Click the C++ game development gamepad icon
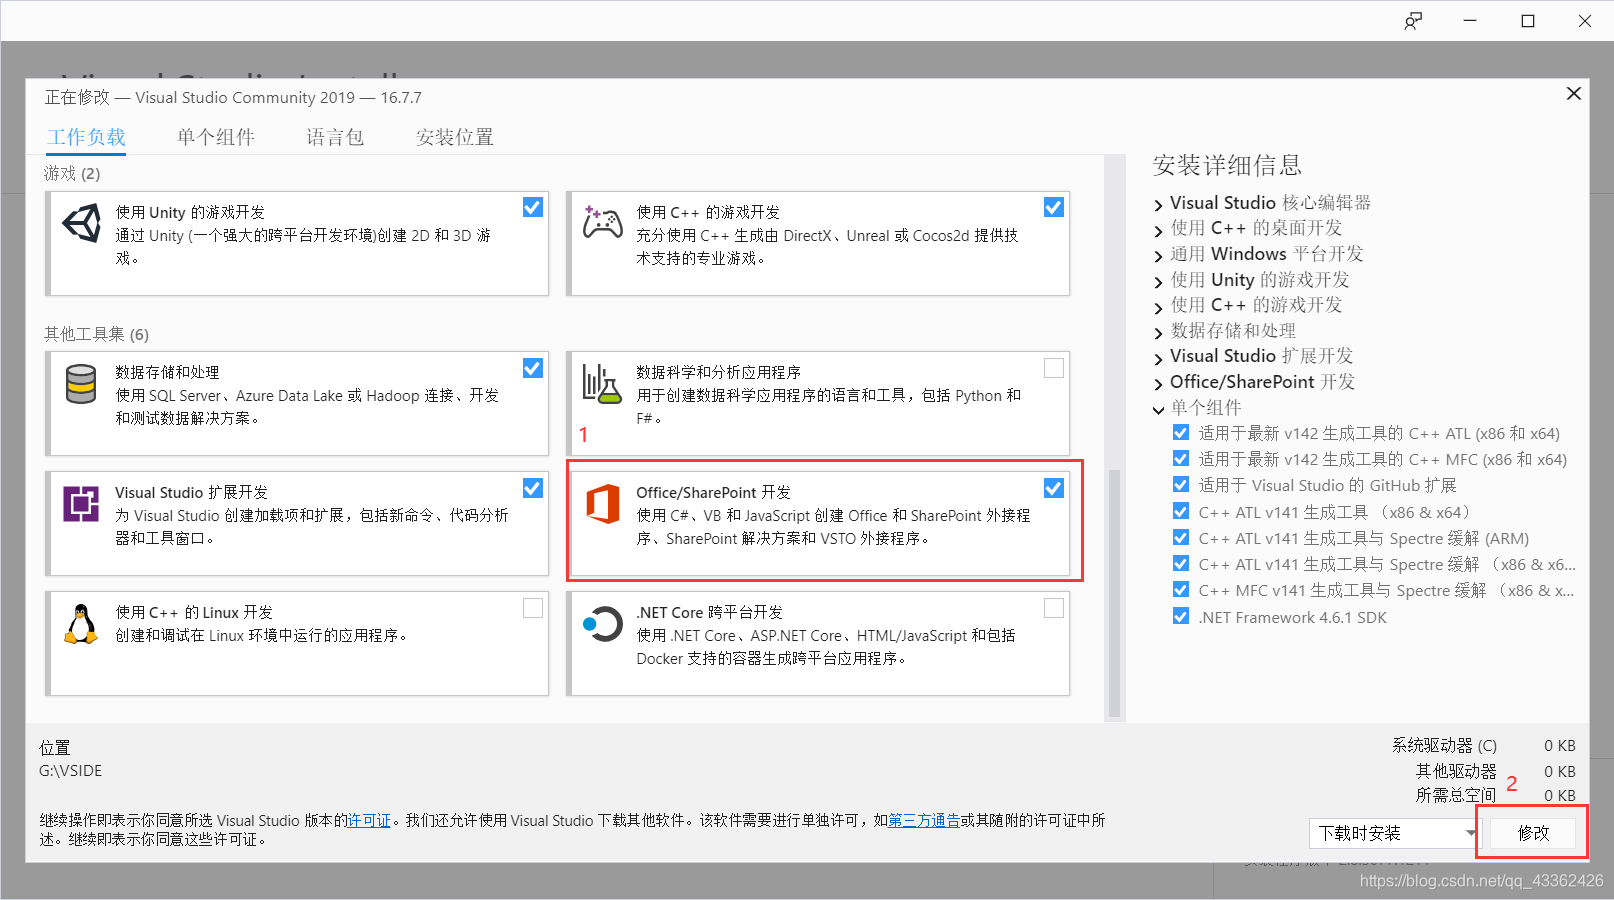The width and height of the screenshot is (1614, 900). click(603, 223)
